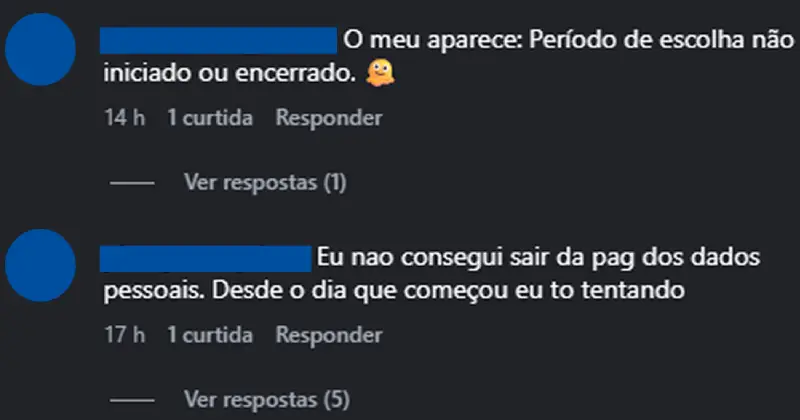Click "Desde o dia que começou" sentence
The height and width of the screenshot is (420, 800).
click(x=300, y=291)
